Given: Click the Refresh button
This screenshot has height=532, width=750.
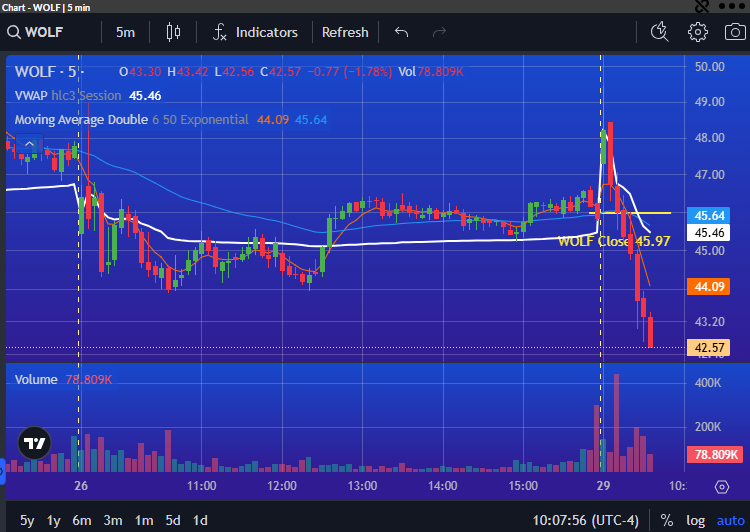Looking at the screenshot, I should click(345, 33).
